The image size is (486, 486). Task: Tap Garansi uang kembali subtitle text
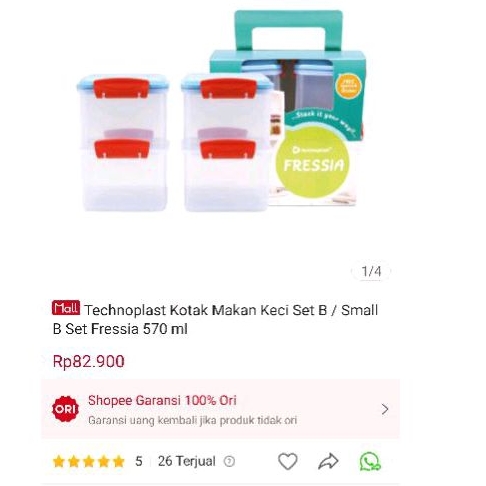(192, 420)
